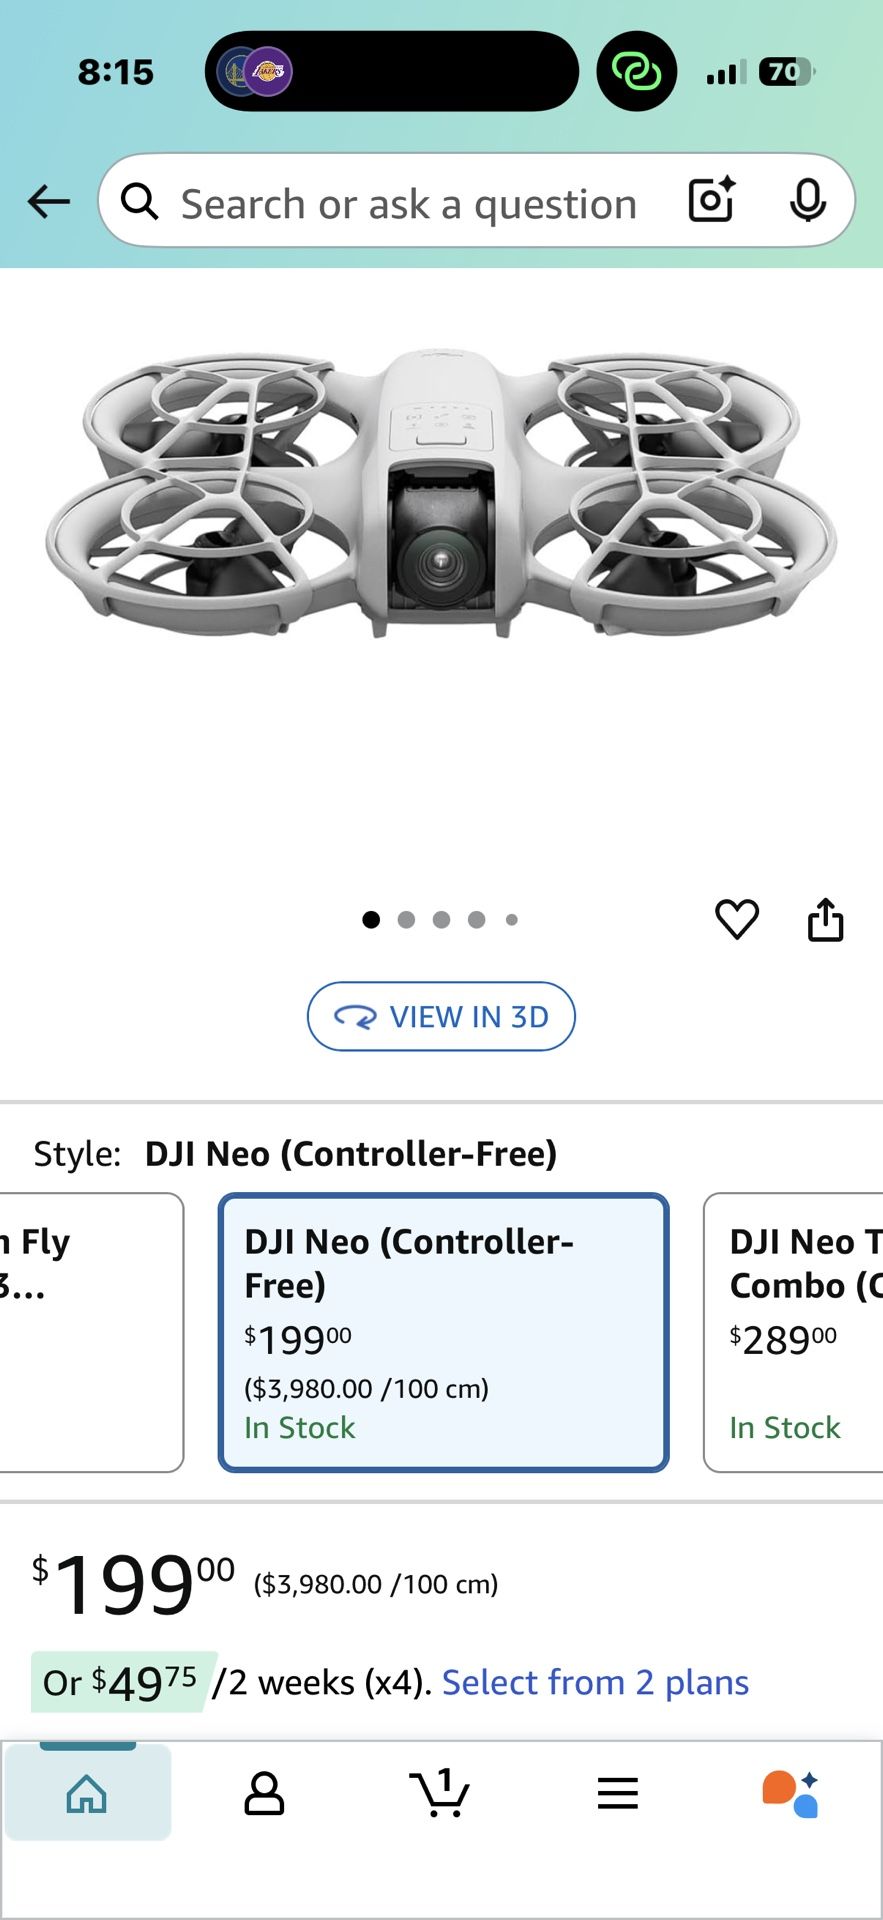The image size is (883, 1920).
Task: Tap the back arrow icon
Action: click(48, 202)
